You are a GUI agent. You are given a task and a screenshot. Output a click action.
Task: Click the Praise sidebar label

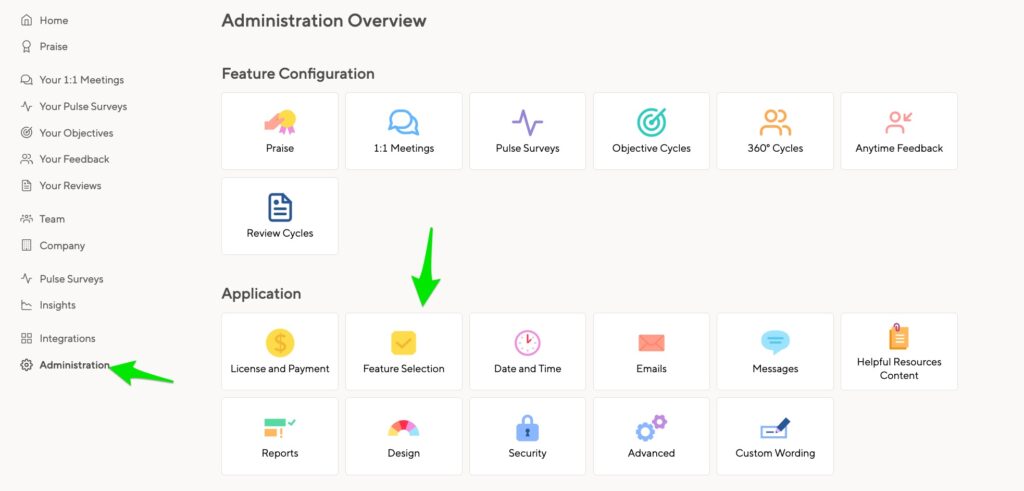54,46
